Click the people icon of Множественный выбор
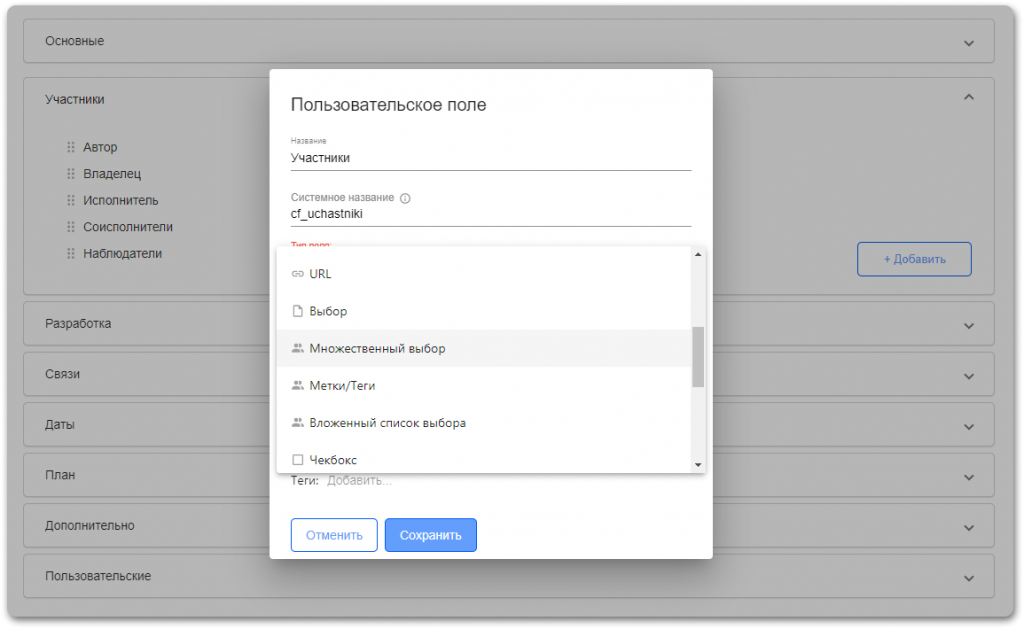 [298, 348]
